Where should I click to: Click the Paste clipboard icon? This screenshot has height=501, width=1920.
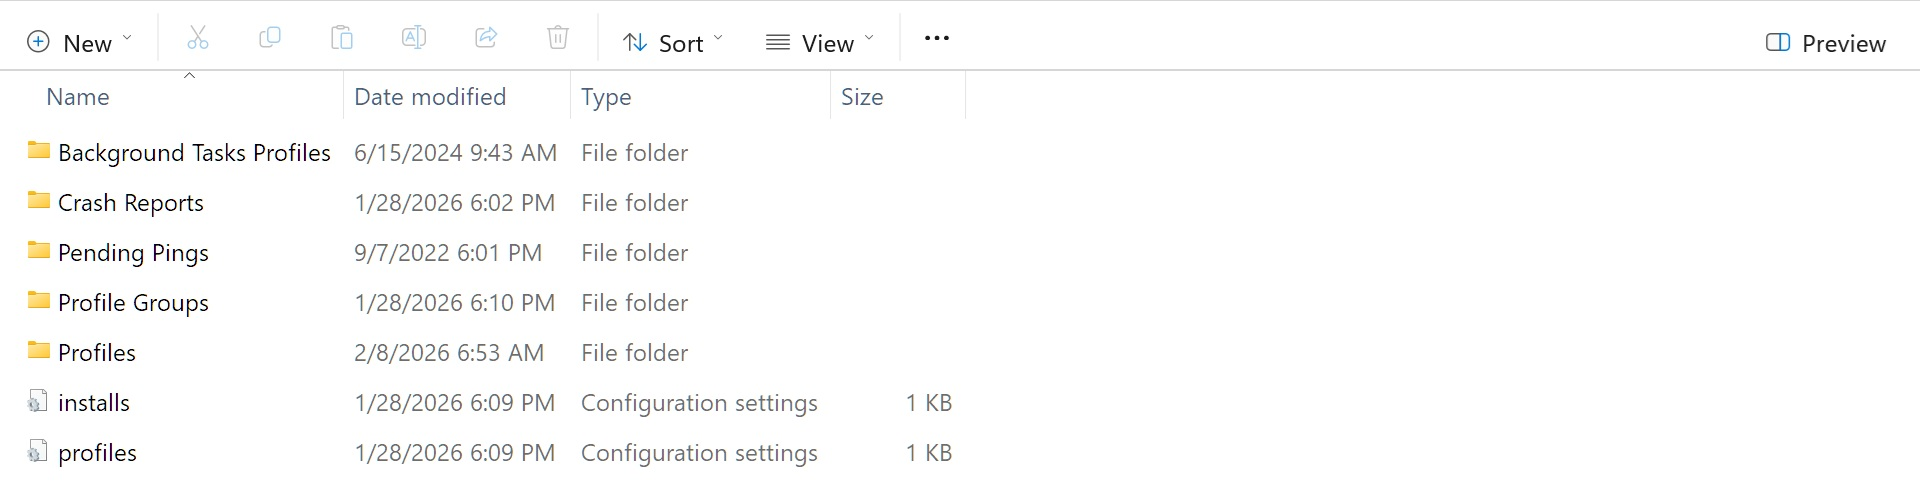(x=342, y=40)
